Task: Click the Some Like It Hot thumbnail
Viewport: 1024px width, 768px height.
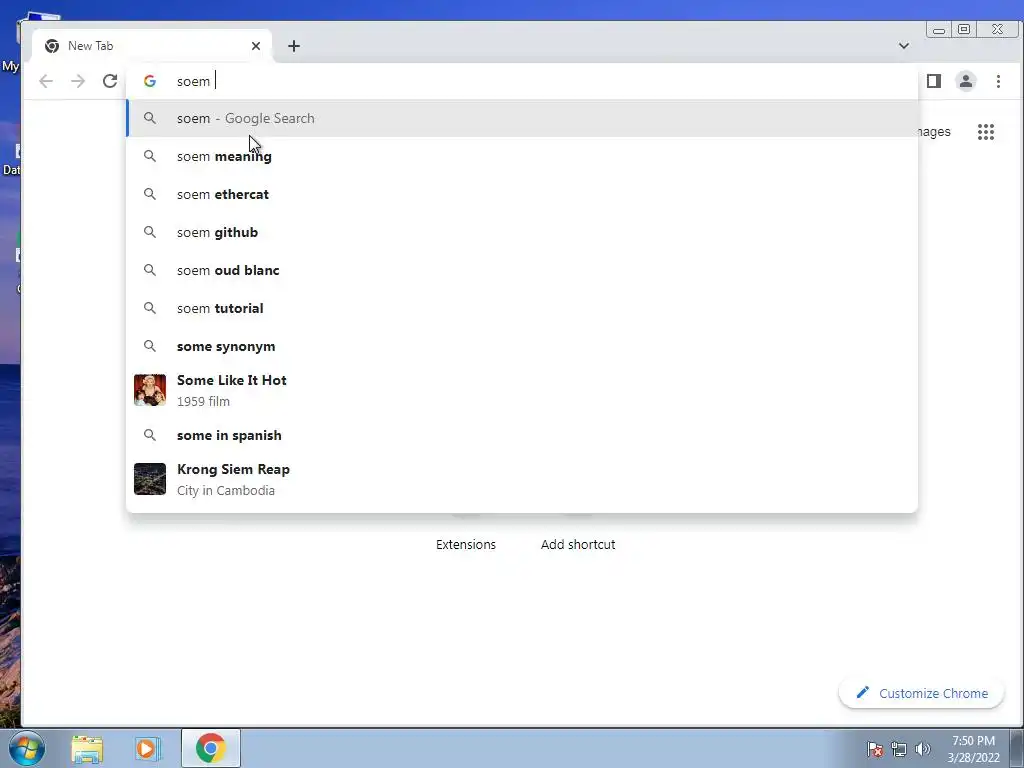Action: [150, 391]
